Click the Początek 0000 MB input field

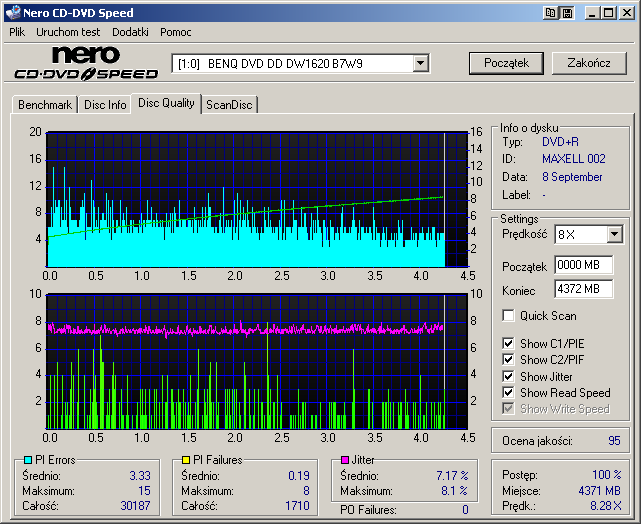pyautogui.click(x=584, y=265)
